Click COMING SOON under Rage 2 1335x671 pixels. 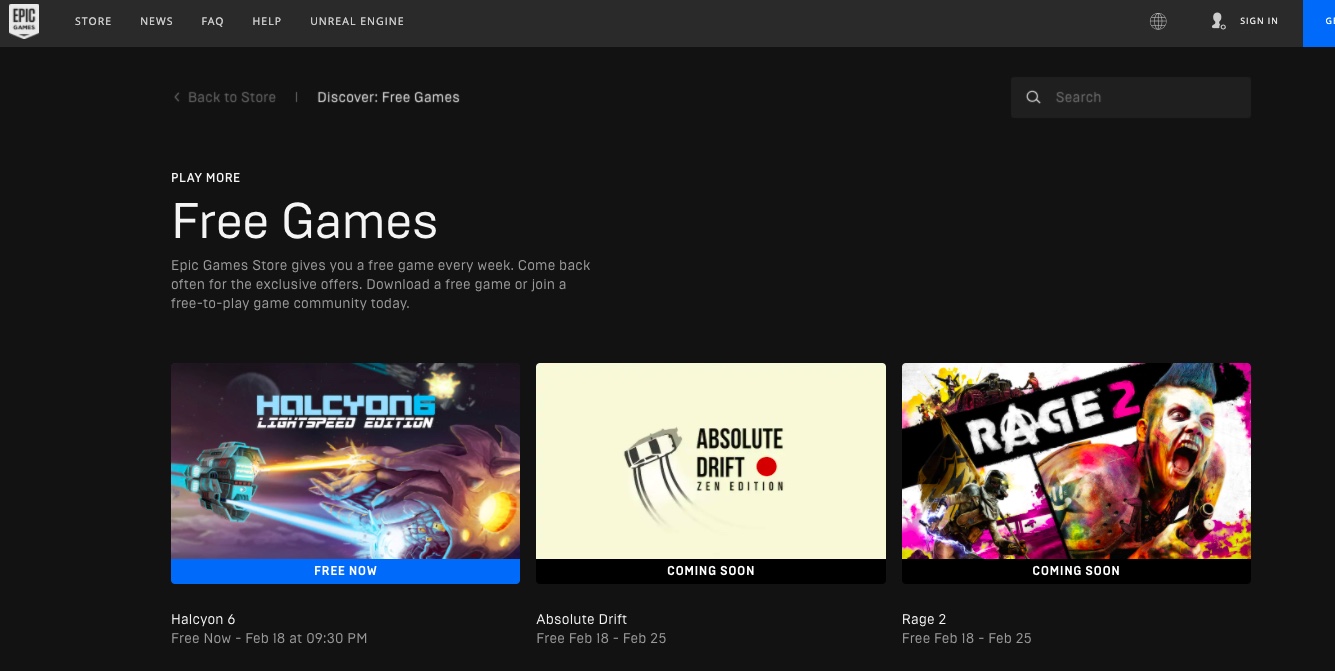coord(1076,571)
